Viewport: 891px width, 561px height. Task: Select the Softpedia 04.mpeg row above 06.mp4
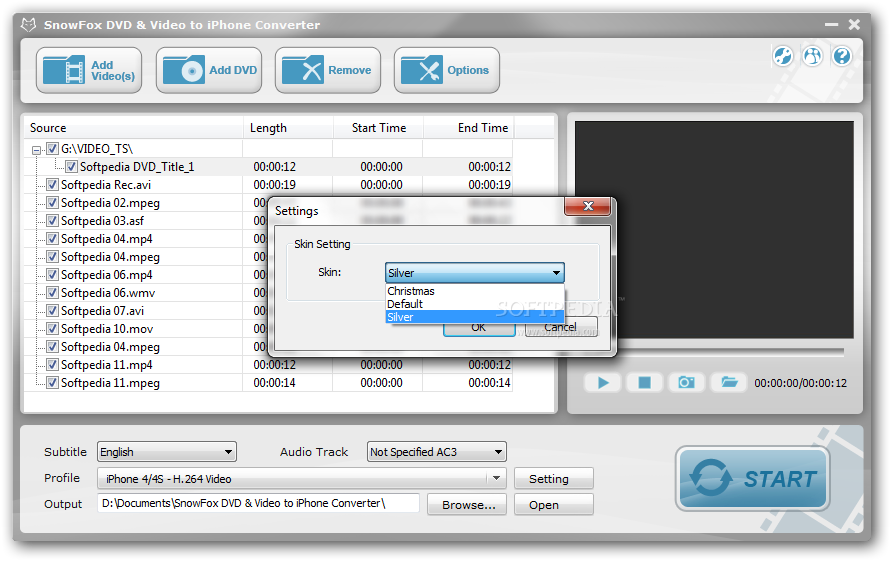[x=110, y=257]
